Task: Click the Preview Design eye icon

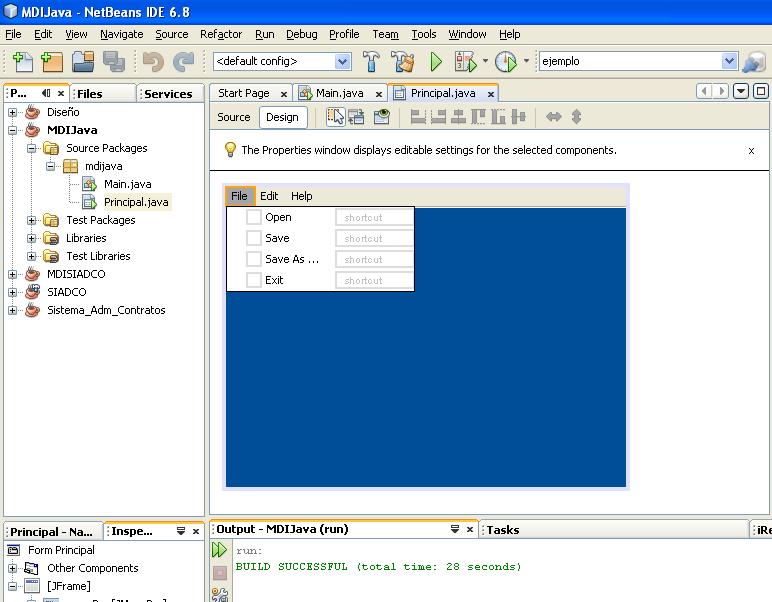Action: coord(382,117)
